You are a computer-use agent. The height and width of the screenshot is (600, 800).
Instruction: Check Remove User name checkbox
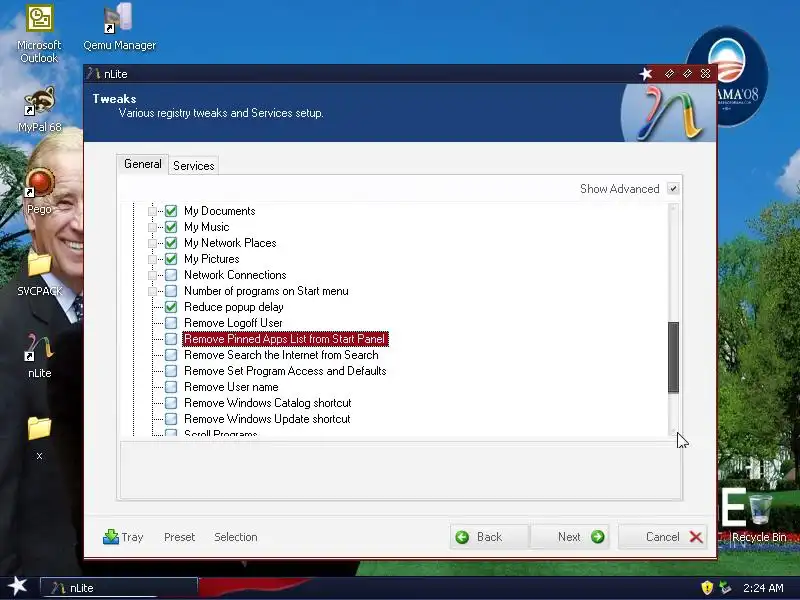pyautogui.click(x=171, y=387)
